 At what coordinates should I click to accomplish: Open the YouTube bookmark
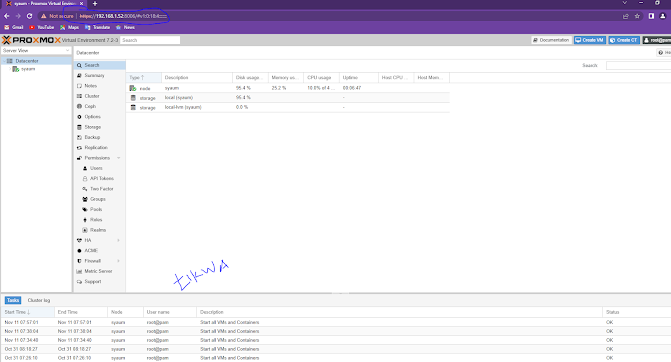click(42, 27)
